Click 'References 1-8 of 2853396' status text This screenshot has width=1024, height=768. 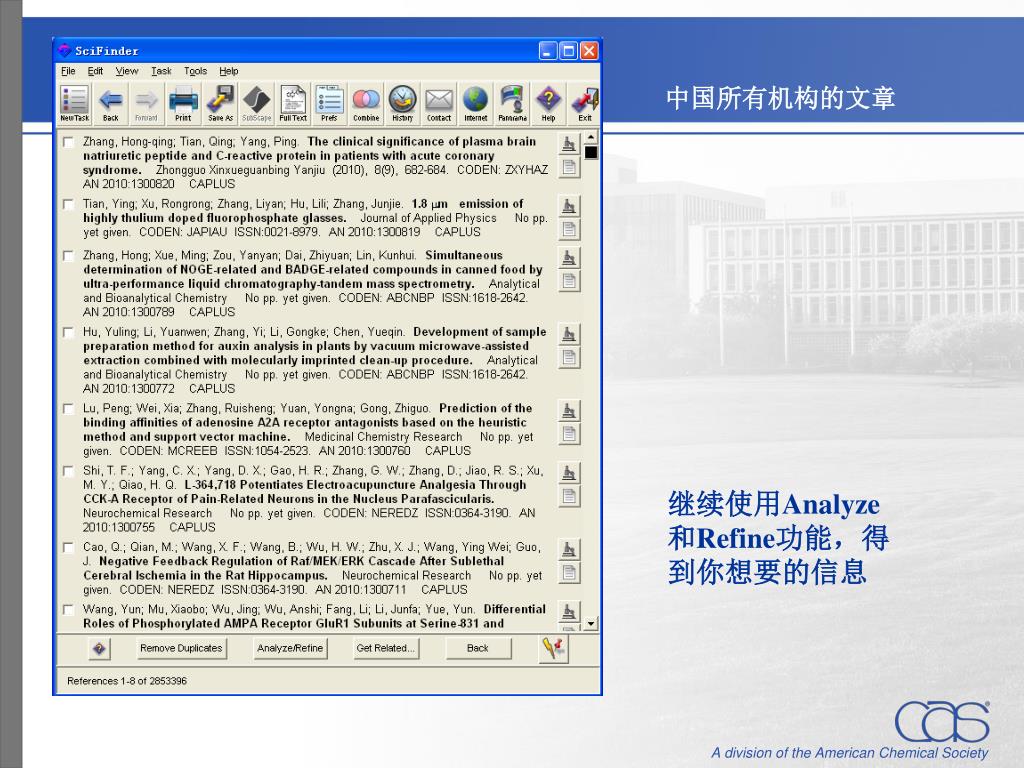point(127,681)
